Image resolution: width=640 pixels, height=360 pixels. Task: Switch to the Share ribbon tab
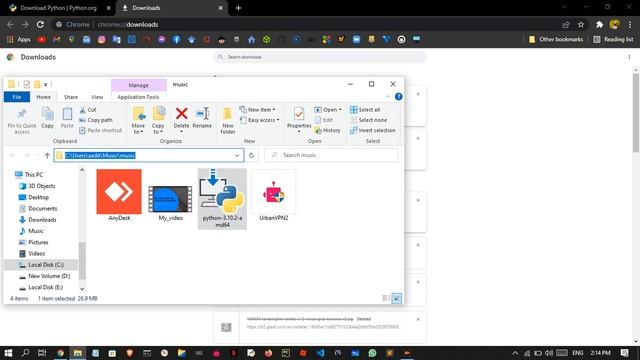(x=71, y=97)
